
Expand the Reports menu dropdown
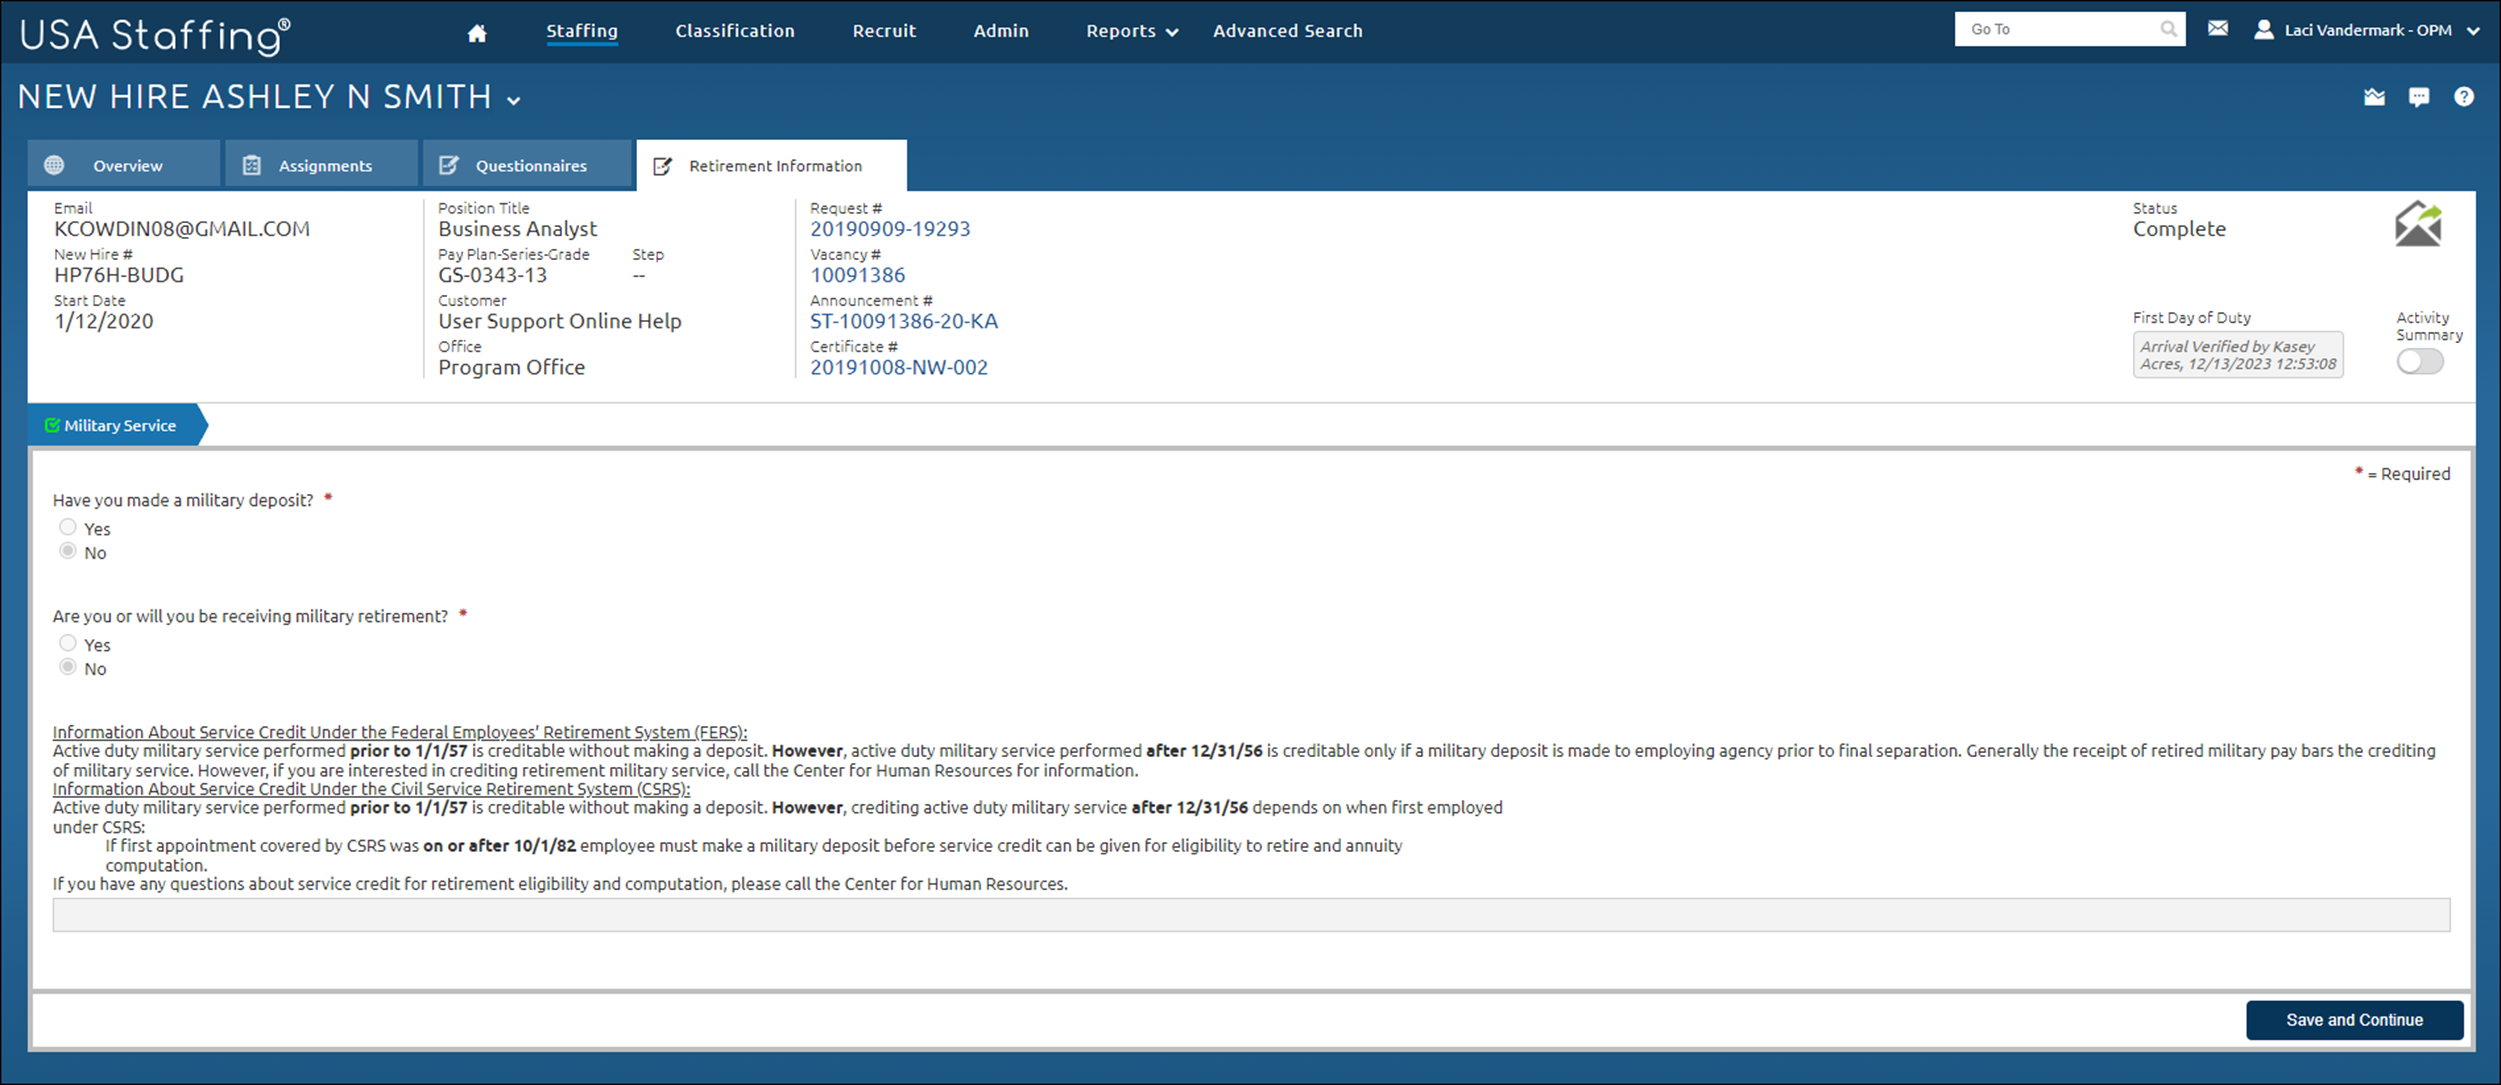1132,31
